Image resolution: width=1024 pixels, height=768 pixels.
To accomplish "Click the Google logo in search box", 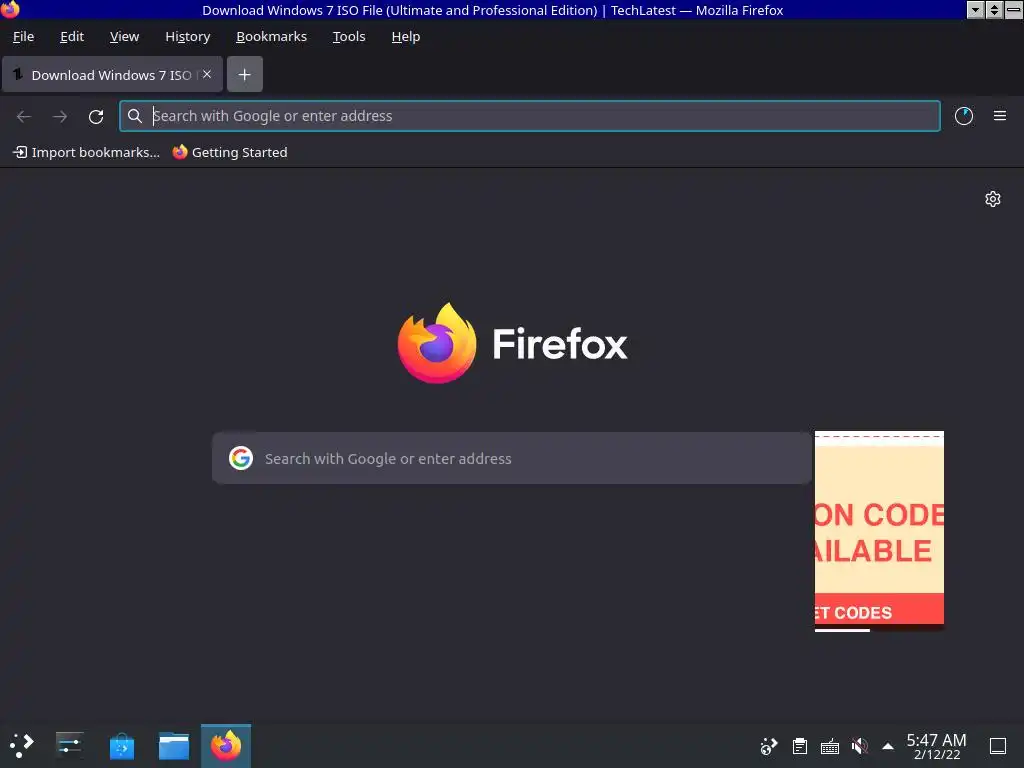I will click(x=241, y=458).
